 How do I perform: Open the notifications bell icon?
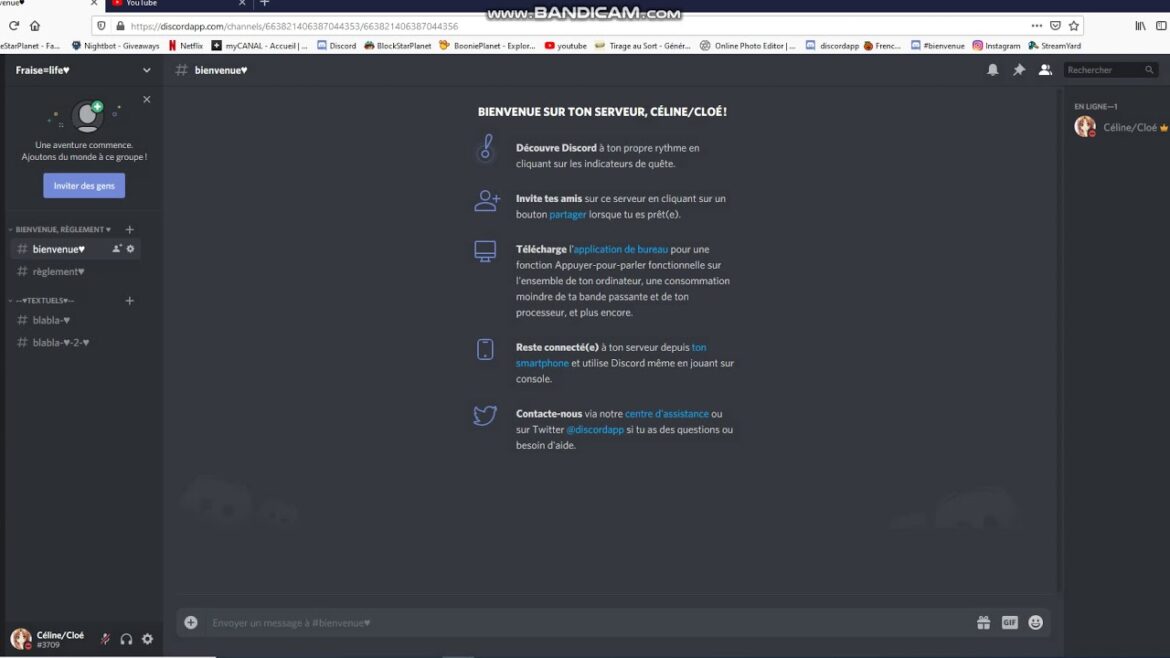[x=991, y=70]
